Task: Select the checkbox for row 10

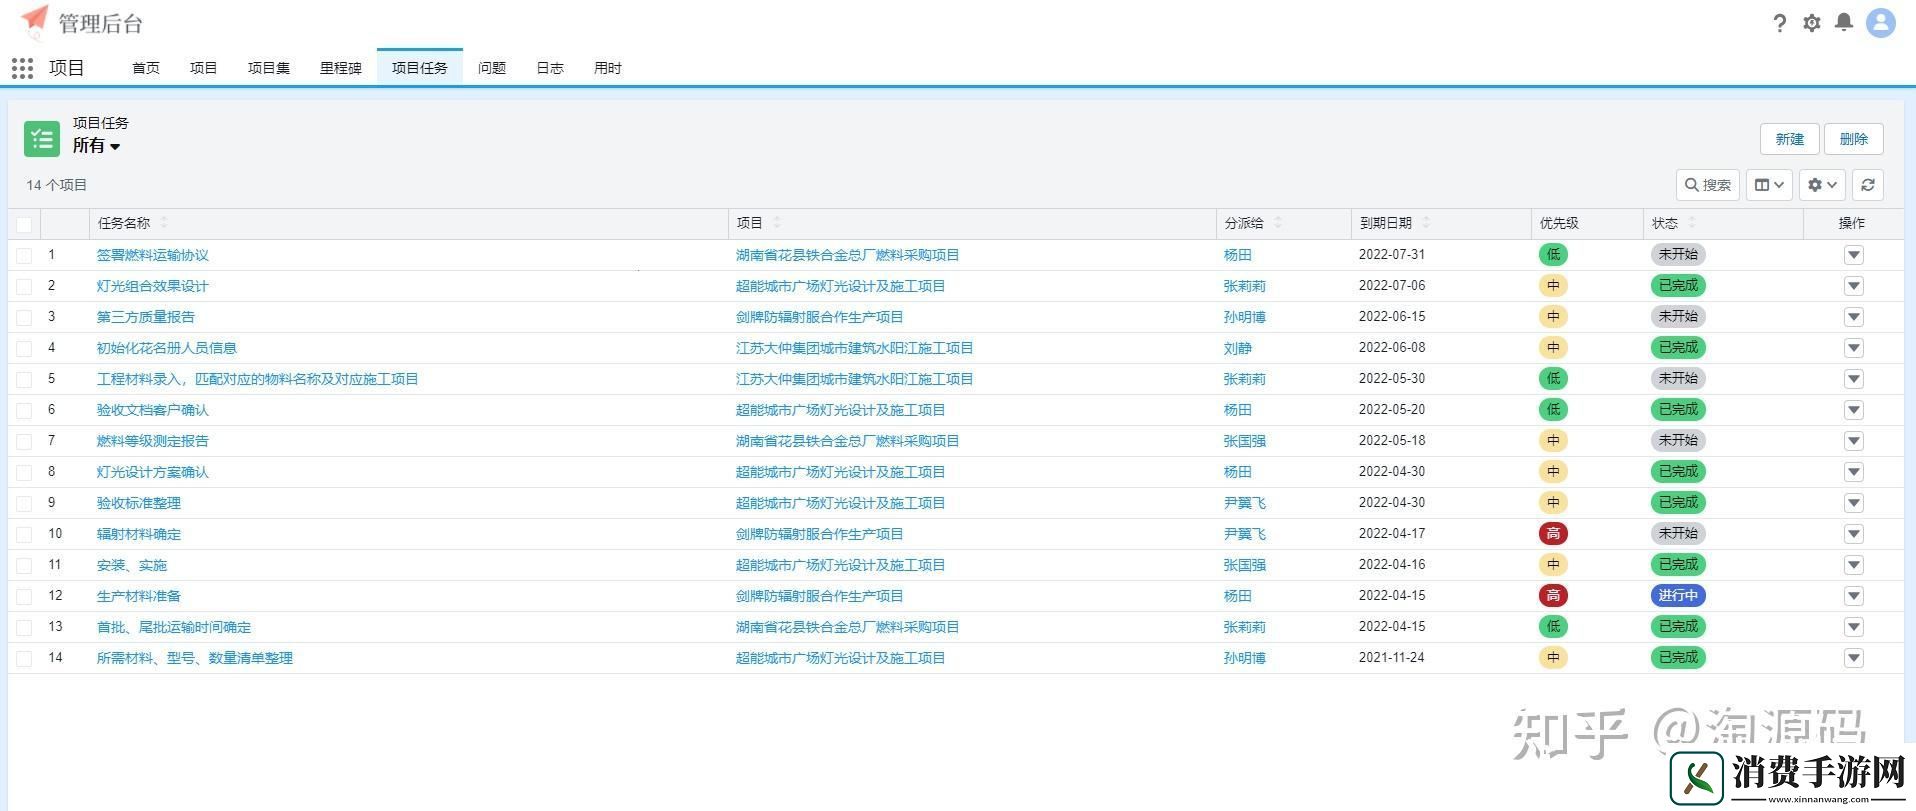Action: click(24, 535)
